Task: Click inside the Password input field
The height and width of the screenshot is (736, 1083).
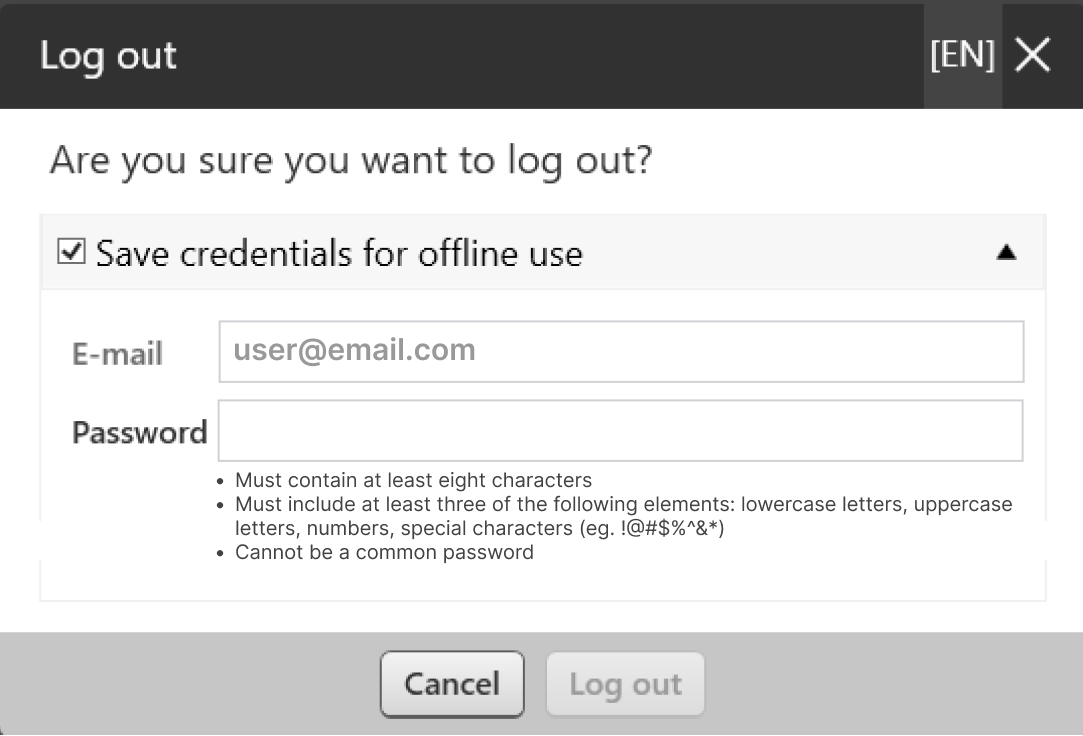Action: pos(620,430)
